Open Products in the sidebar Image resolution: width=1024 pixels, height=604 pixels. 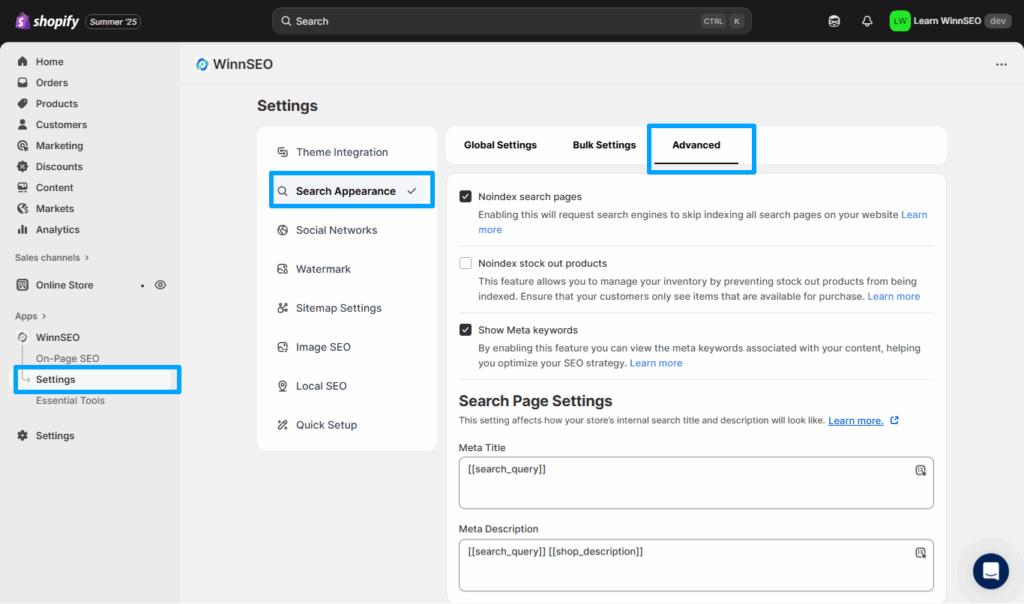coord(56,103)
